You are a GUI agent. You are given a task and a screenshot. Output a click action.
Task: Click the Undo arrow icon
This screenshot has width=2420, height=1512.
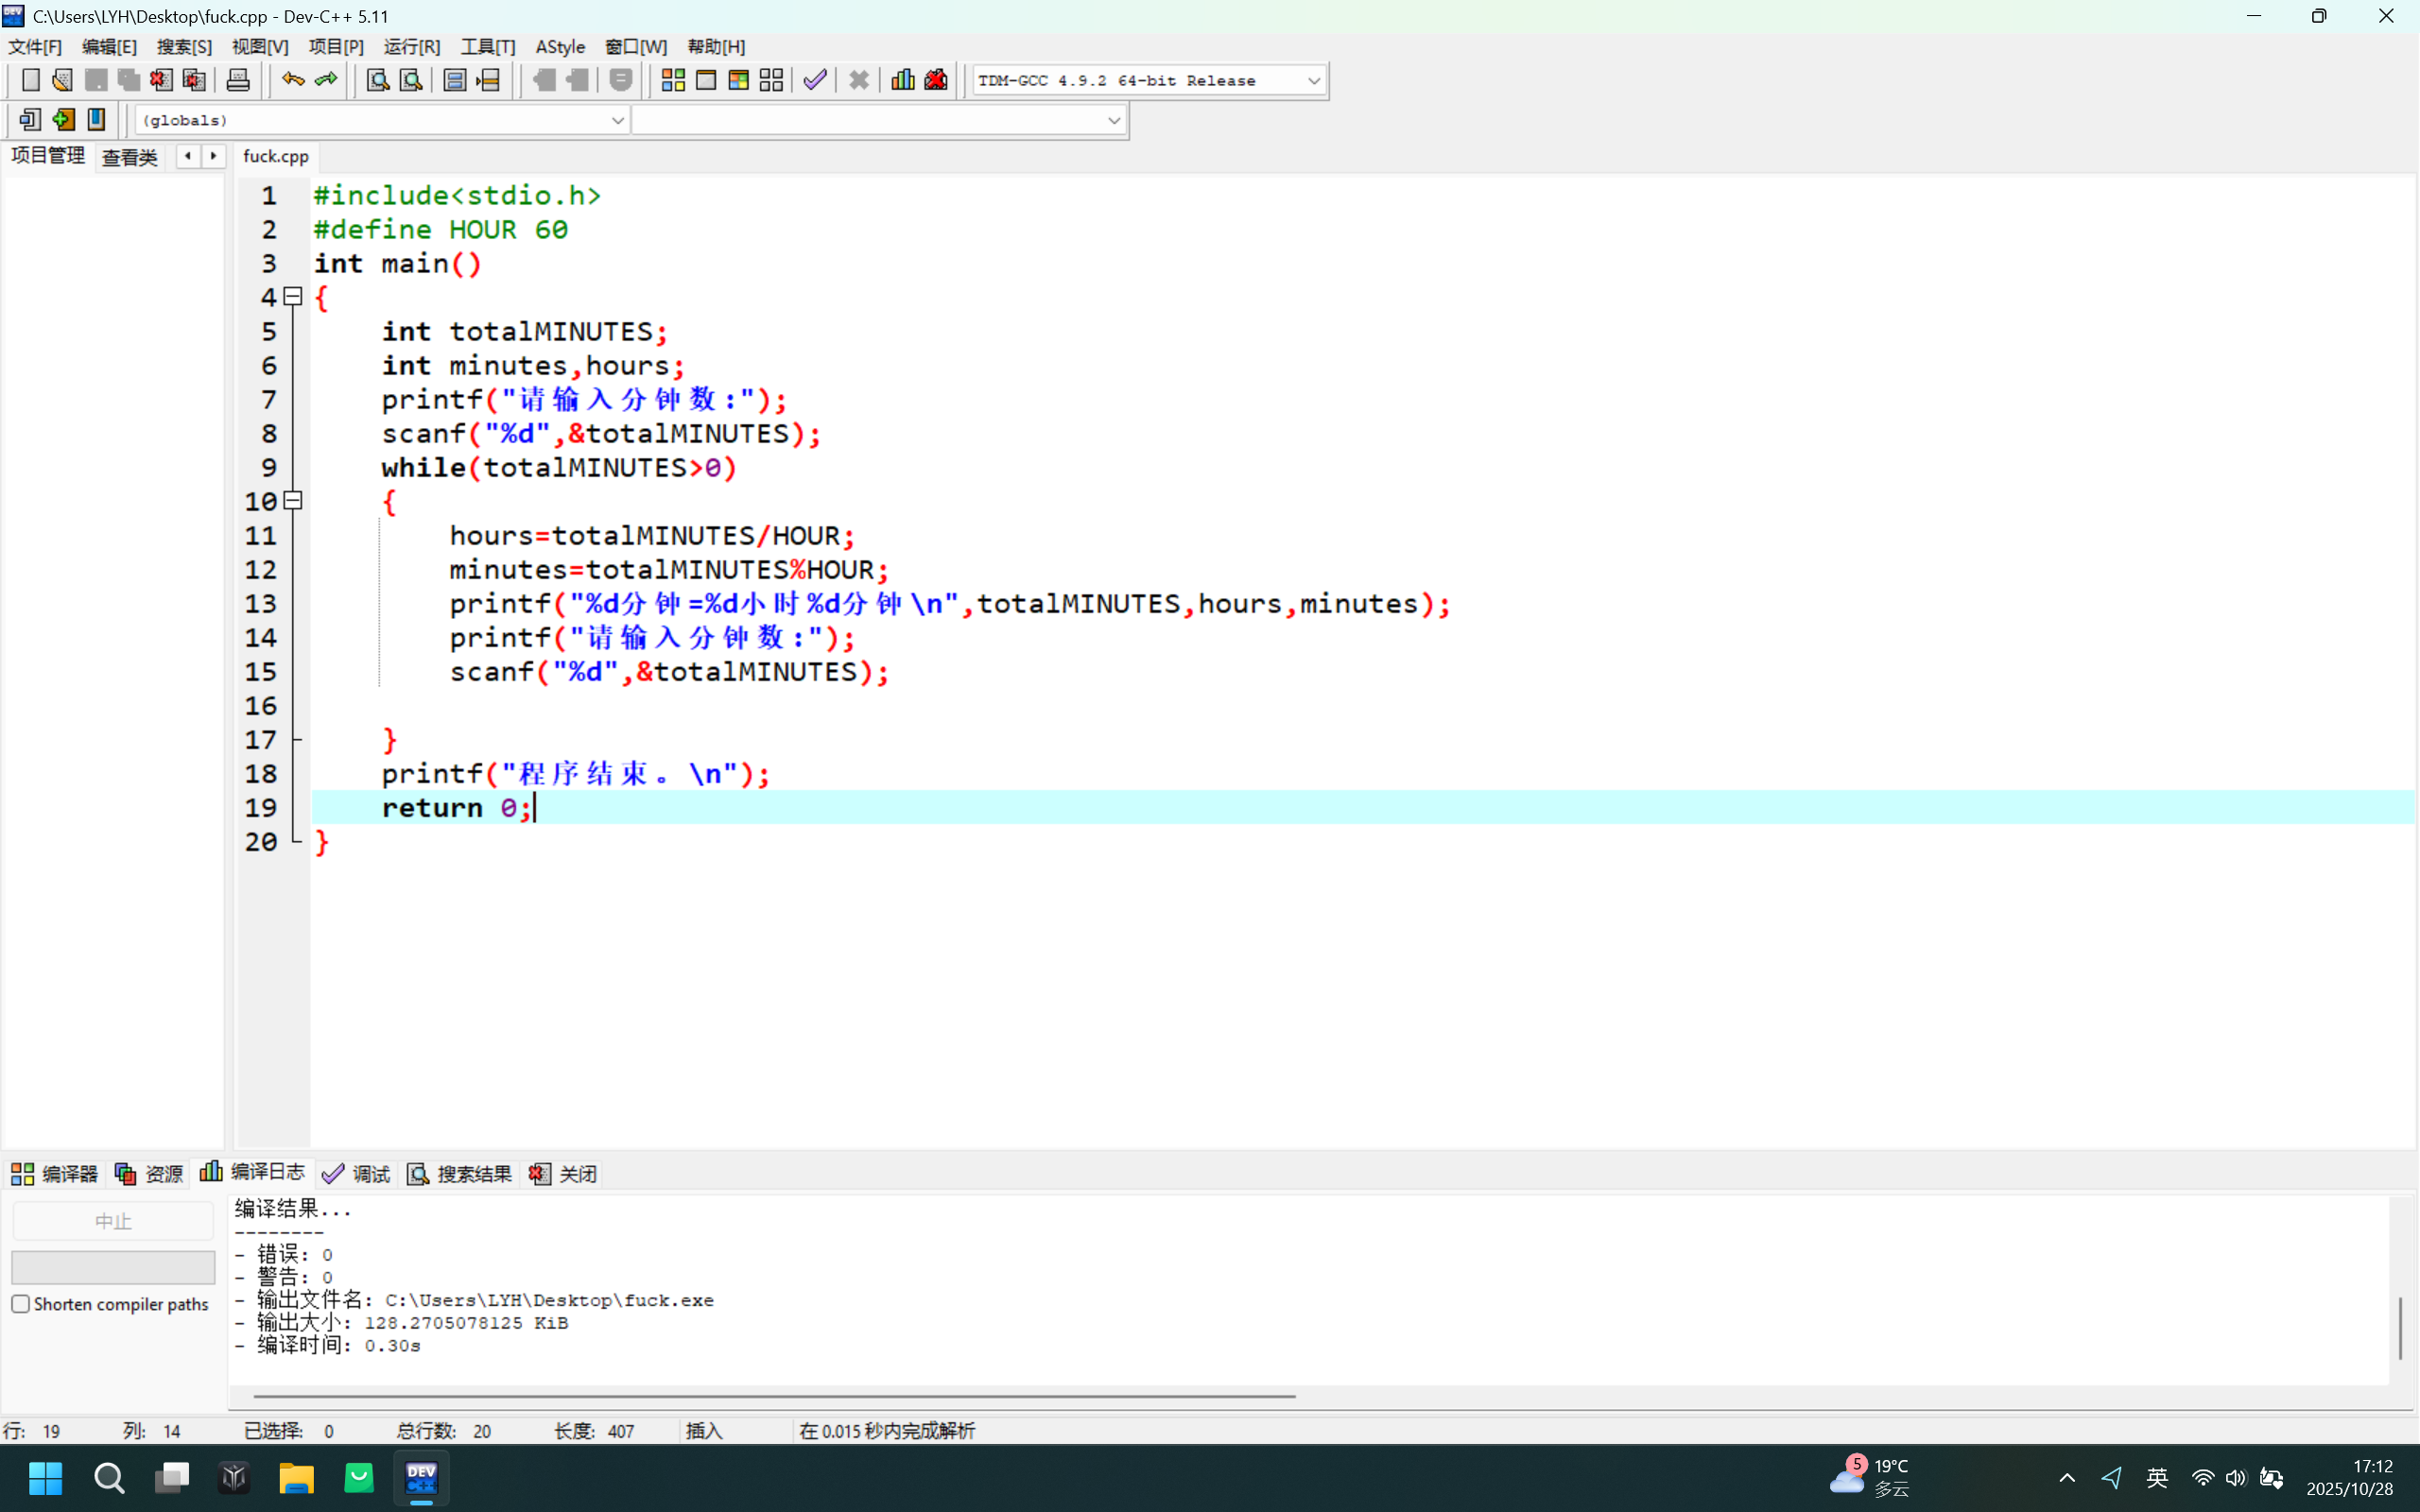pyautogui.click(x=292, y=80)
